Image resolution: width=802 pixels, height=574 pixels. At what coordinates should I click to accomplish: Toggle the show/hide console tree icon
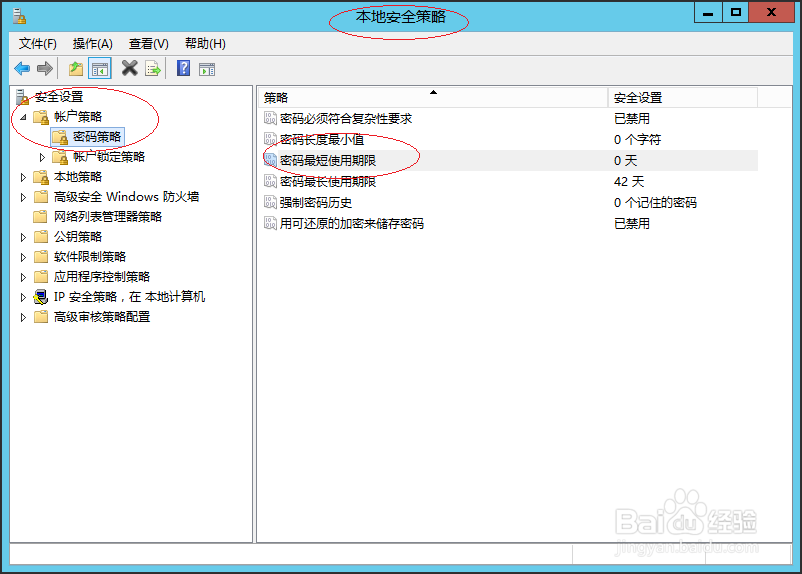[100, 68]
